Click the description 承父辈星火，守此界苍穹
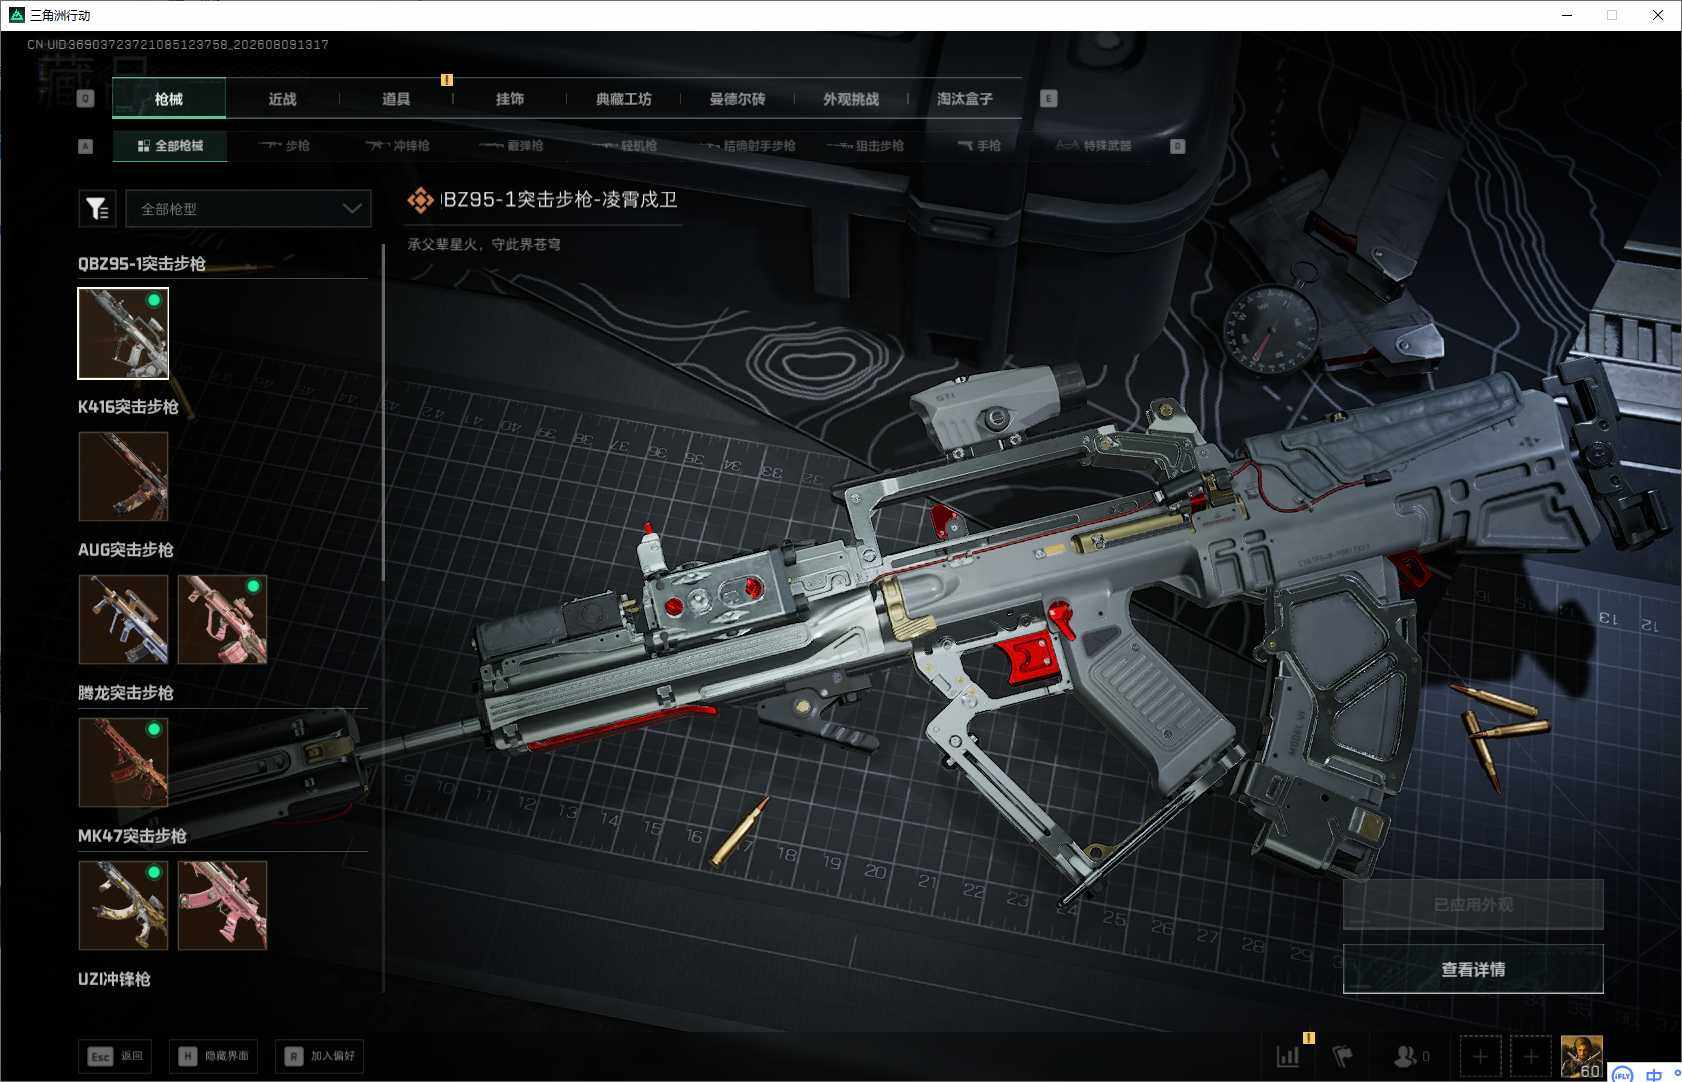The height and width of the screenshot is (1082, 1682). (484, 244)
